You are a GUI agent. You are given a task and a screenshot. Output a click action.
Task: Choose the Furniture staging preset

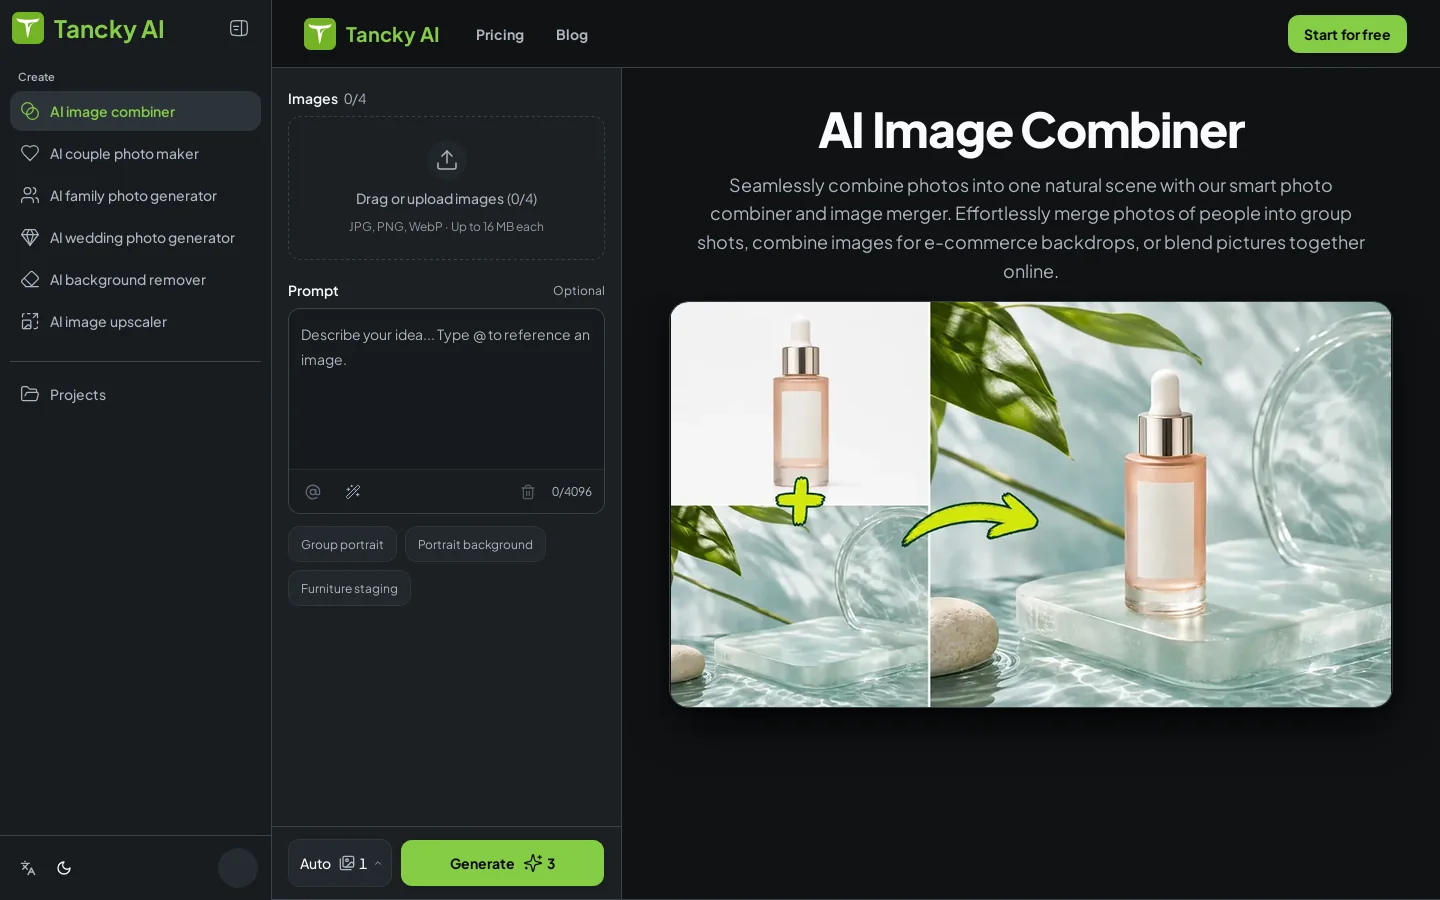[x=349, y=588]
